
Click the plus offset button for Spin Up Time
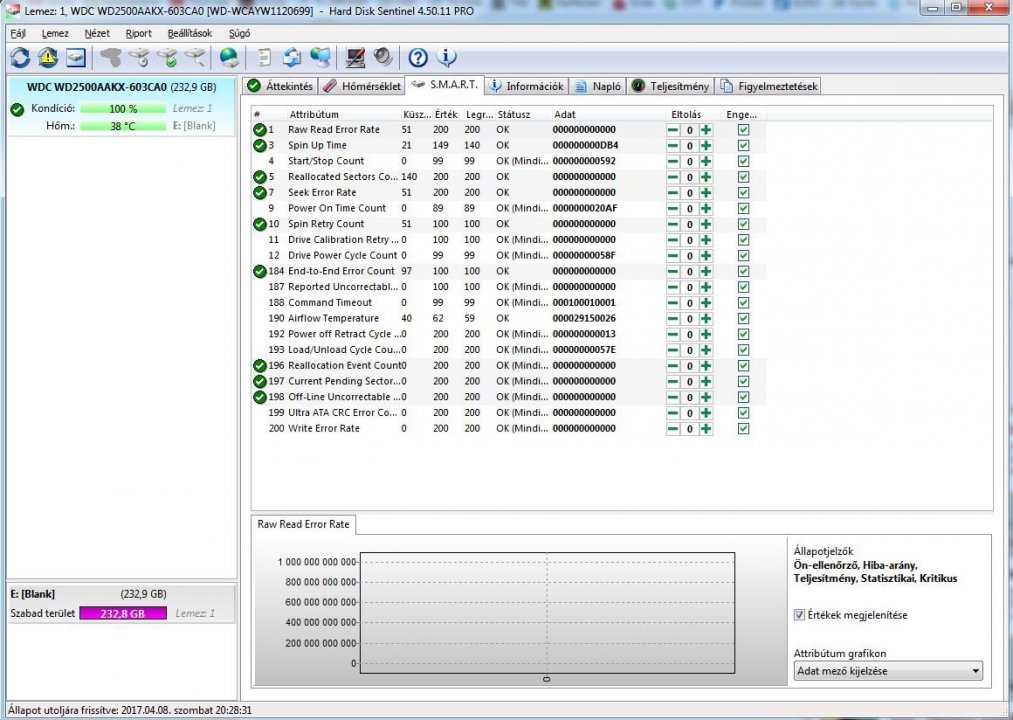705,145
